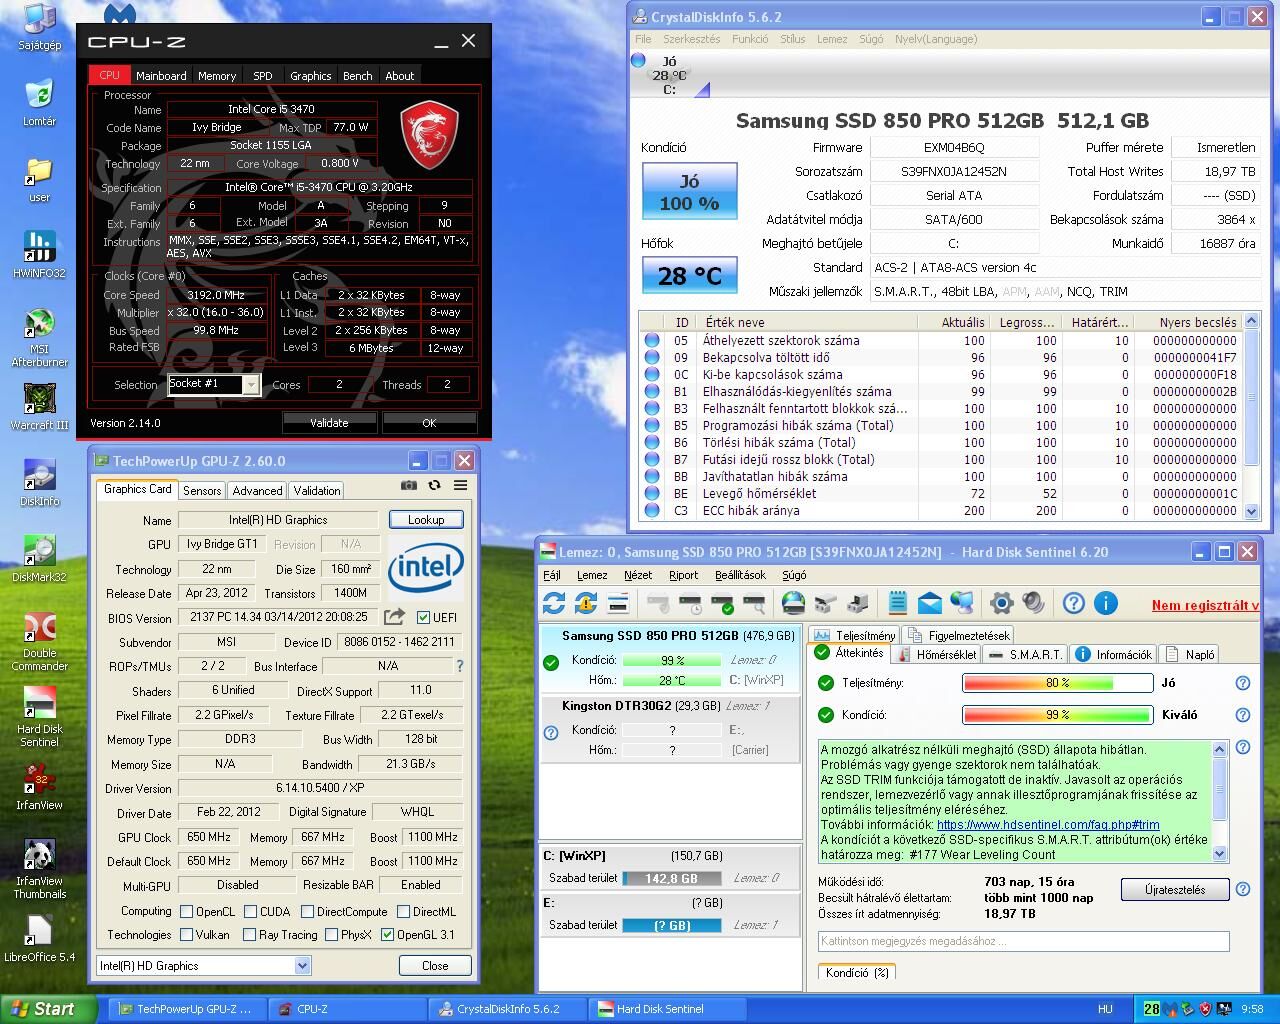Viewport: 1280px width, 1024px height.
Task: Click the comment field Kattintson megjegyzés megadásához
Action: [x=1023, y=941]
